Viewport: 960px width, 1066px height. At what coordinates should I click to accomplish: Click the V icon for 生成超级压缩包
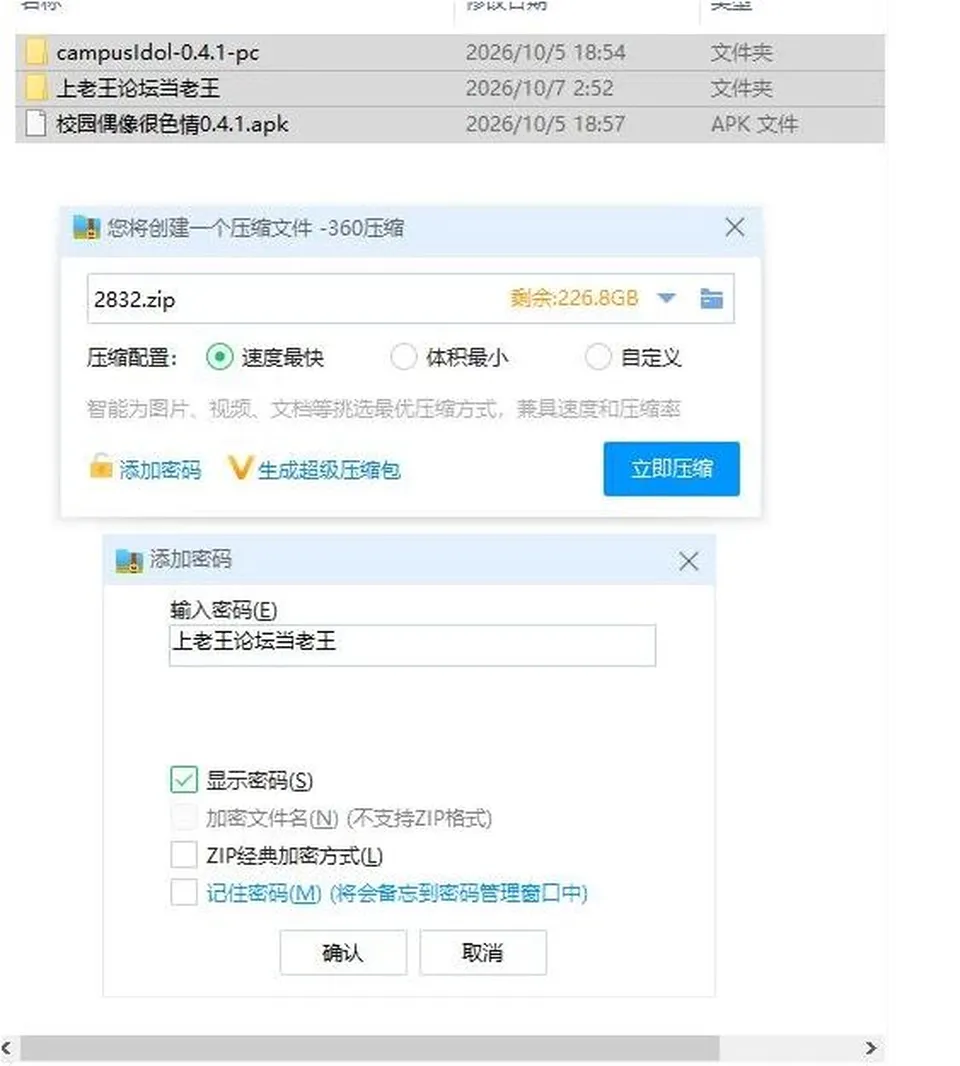[x=240, y=468]
